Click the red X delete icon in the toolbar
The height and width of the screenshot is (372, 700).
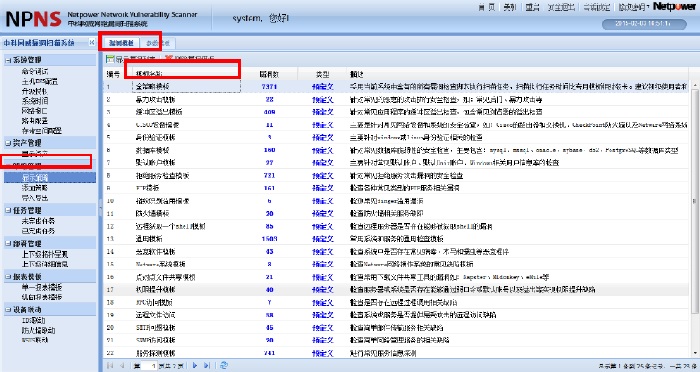point(169,59)
